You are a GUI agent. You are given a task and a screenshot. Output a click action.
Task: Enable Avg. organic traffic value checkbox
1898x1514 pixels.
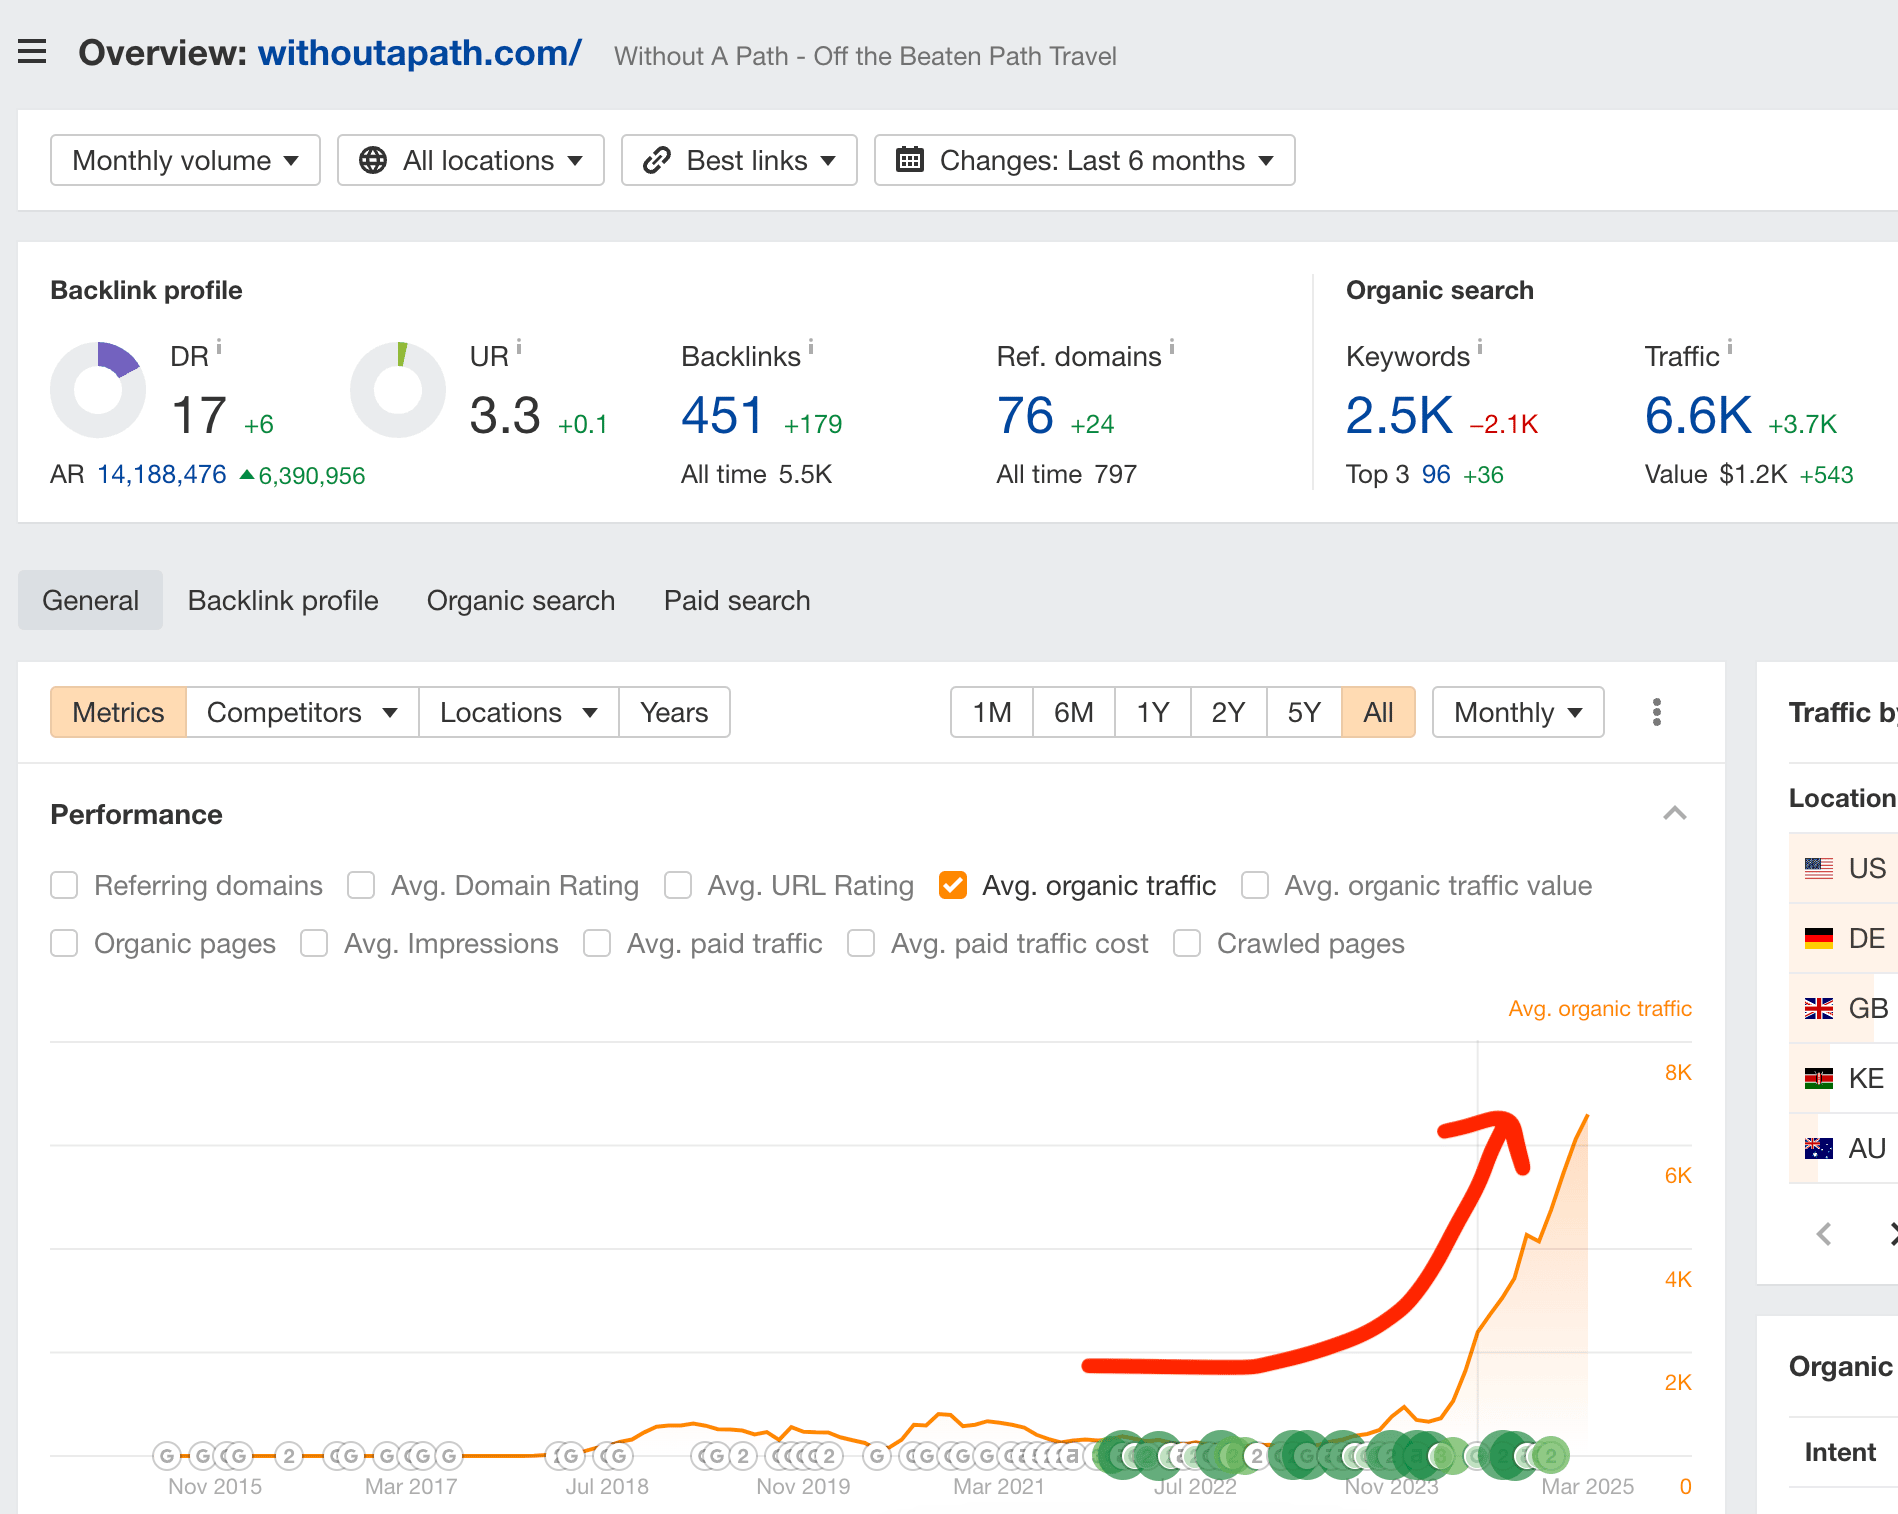point(1255,885)
